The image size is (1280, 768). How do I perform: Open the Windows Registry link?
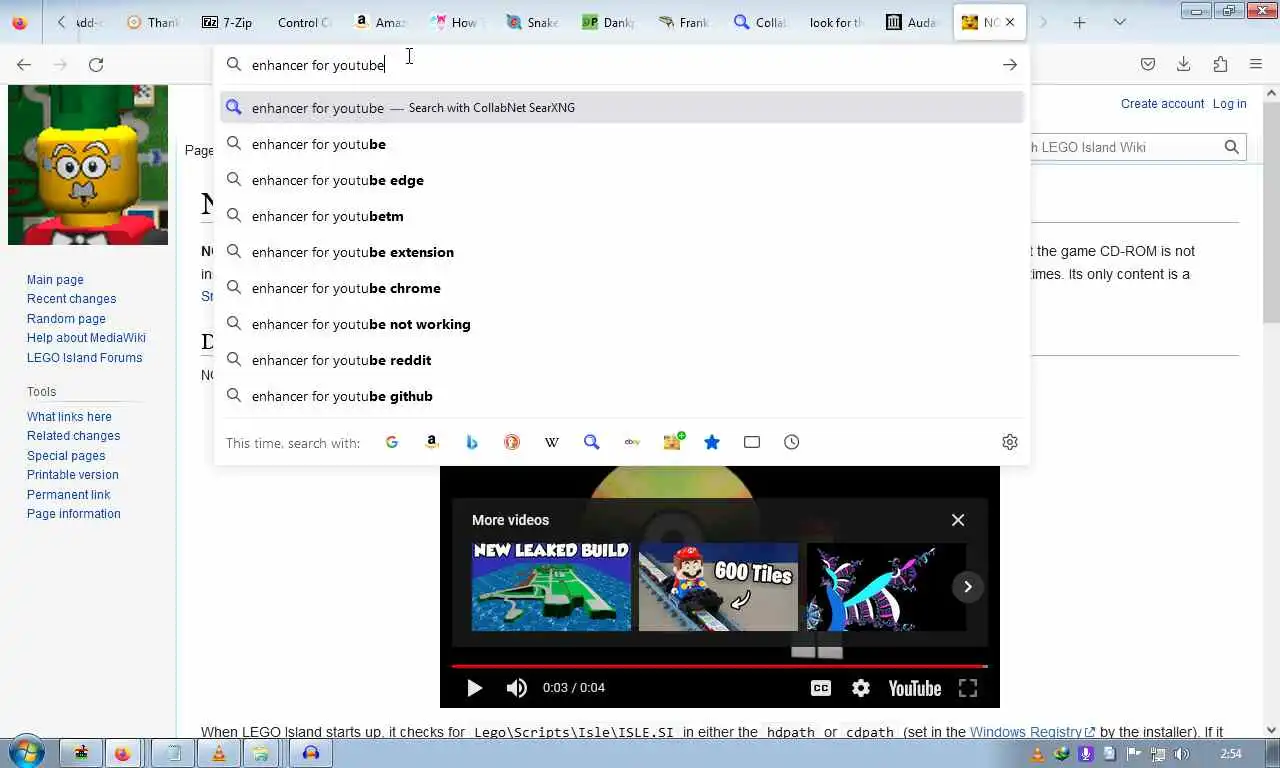pyautogui.click(x=1032, y=733)
